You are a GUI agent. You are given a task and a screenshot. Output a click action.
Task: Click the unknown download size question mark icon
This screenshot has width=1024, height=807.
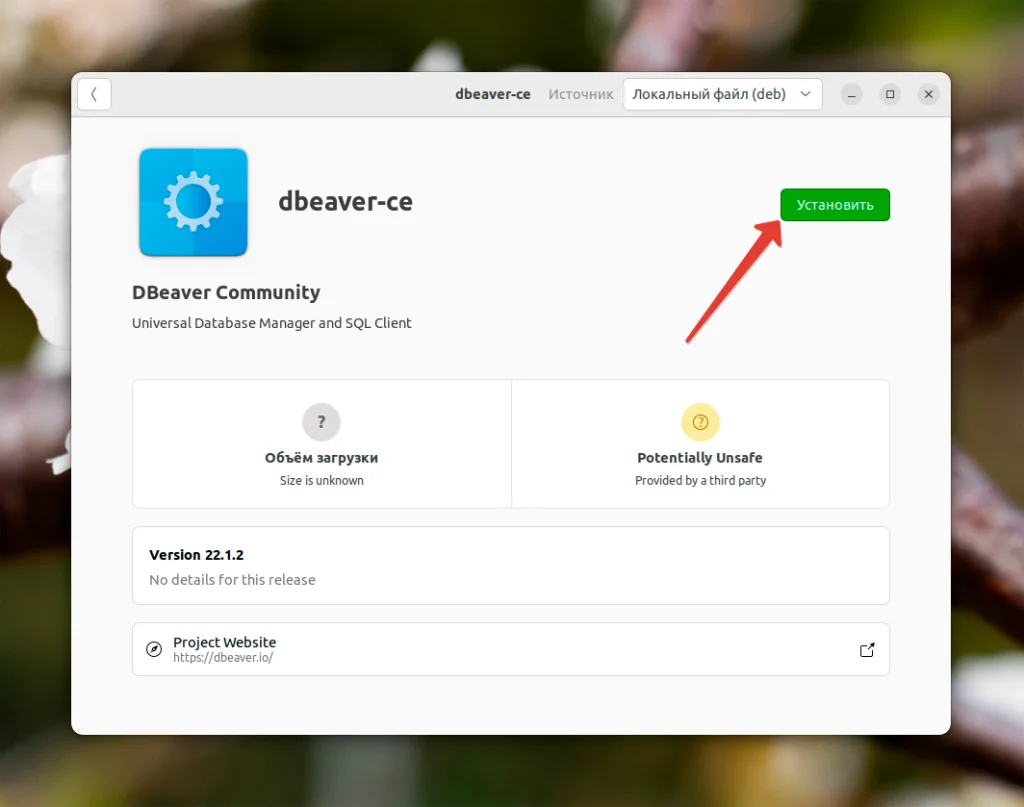321,422
